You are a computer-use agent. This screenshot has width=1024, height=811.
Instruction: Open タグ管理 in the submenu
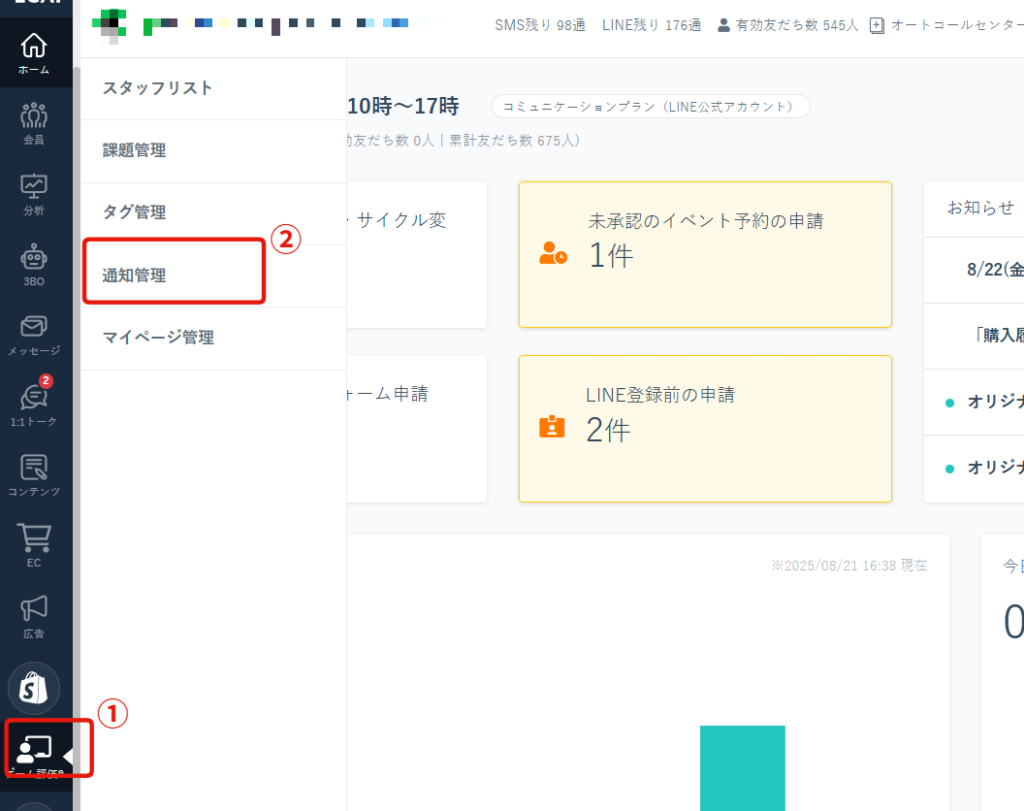214,212
